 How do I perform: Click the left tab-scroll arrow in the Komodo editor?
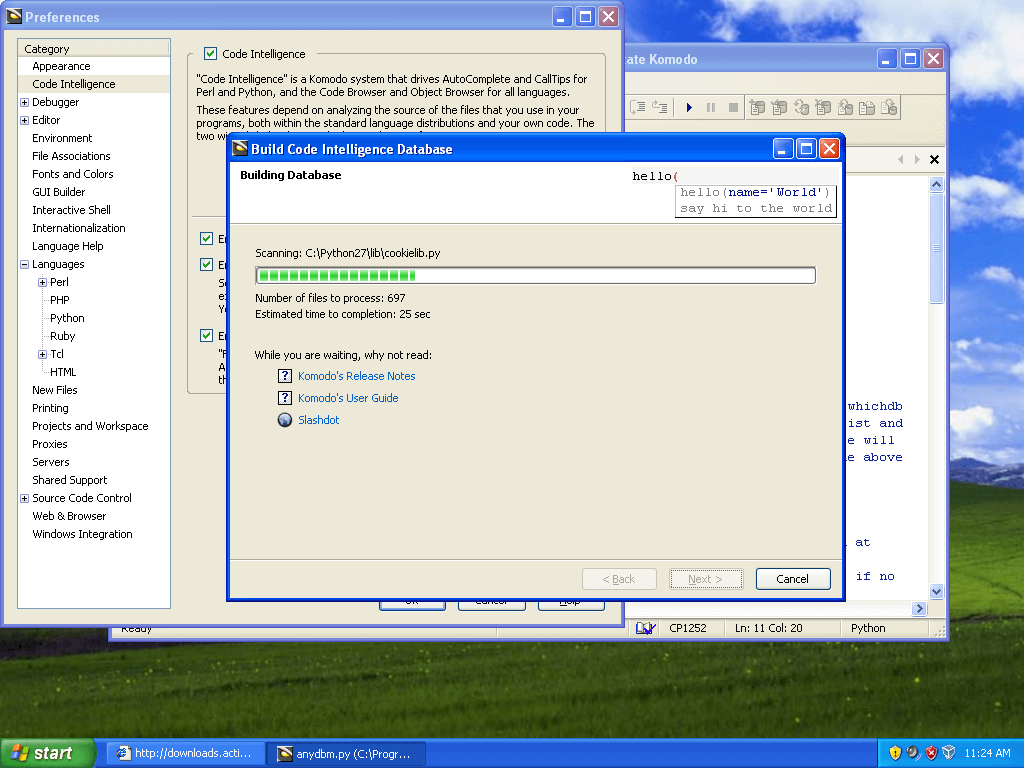pyautogui.click(x=901, y=159)
